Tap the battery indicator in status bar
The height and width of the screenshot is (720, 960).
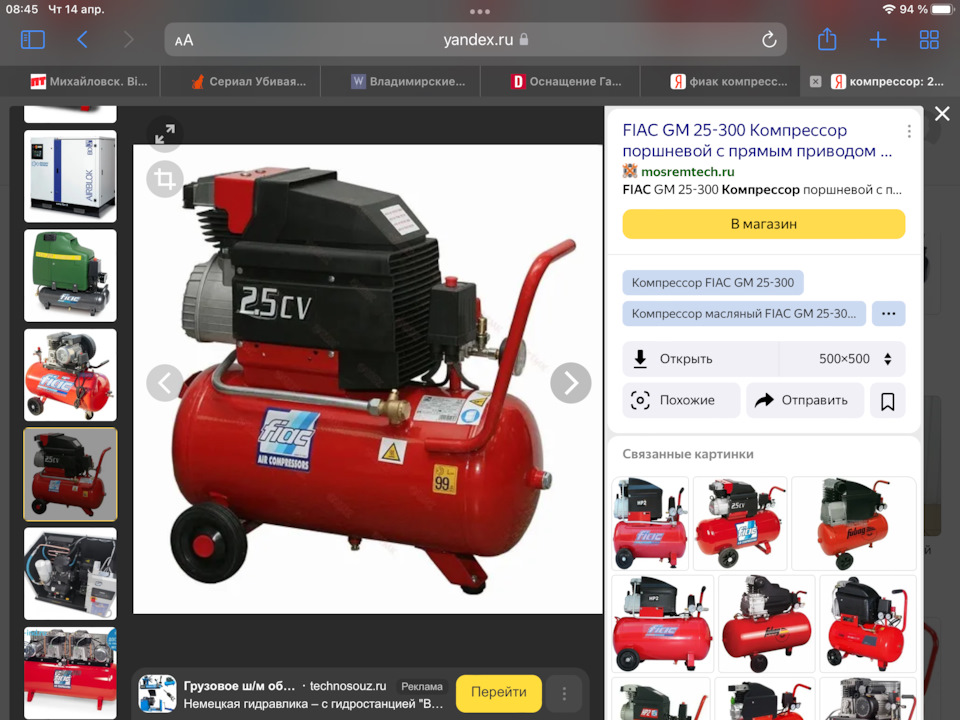point(942,9)
